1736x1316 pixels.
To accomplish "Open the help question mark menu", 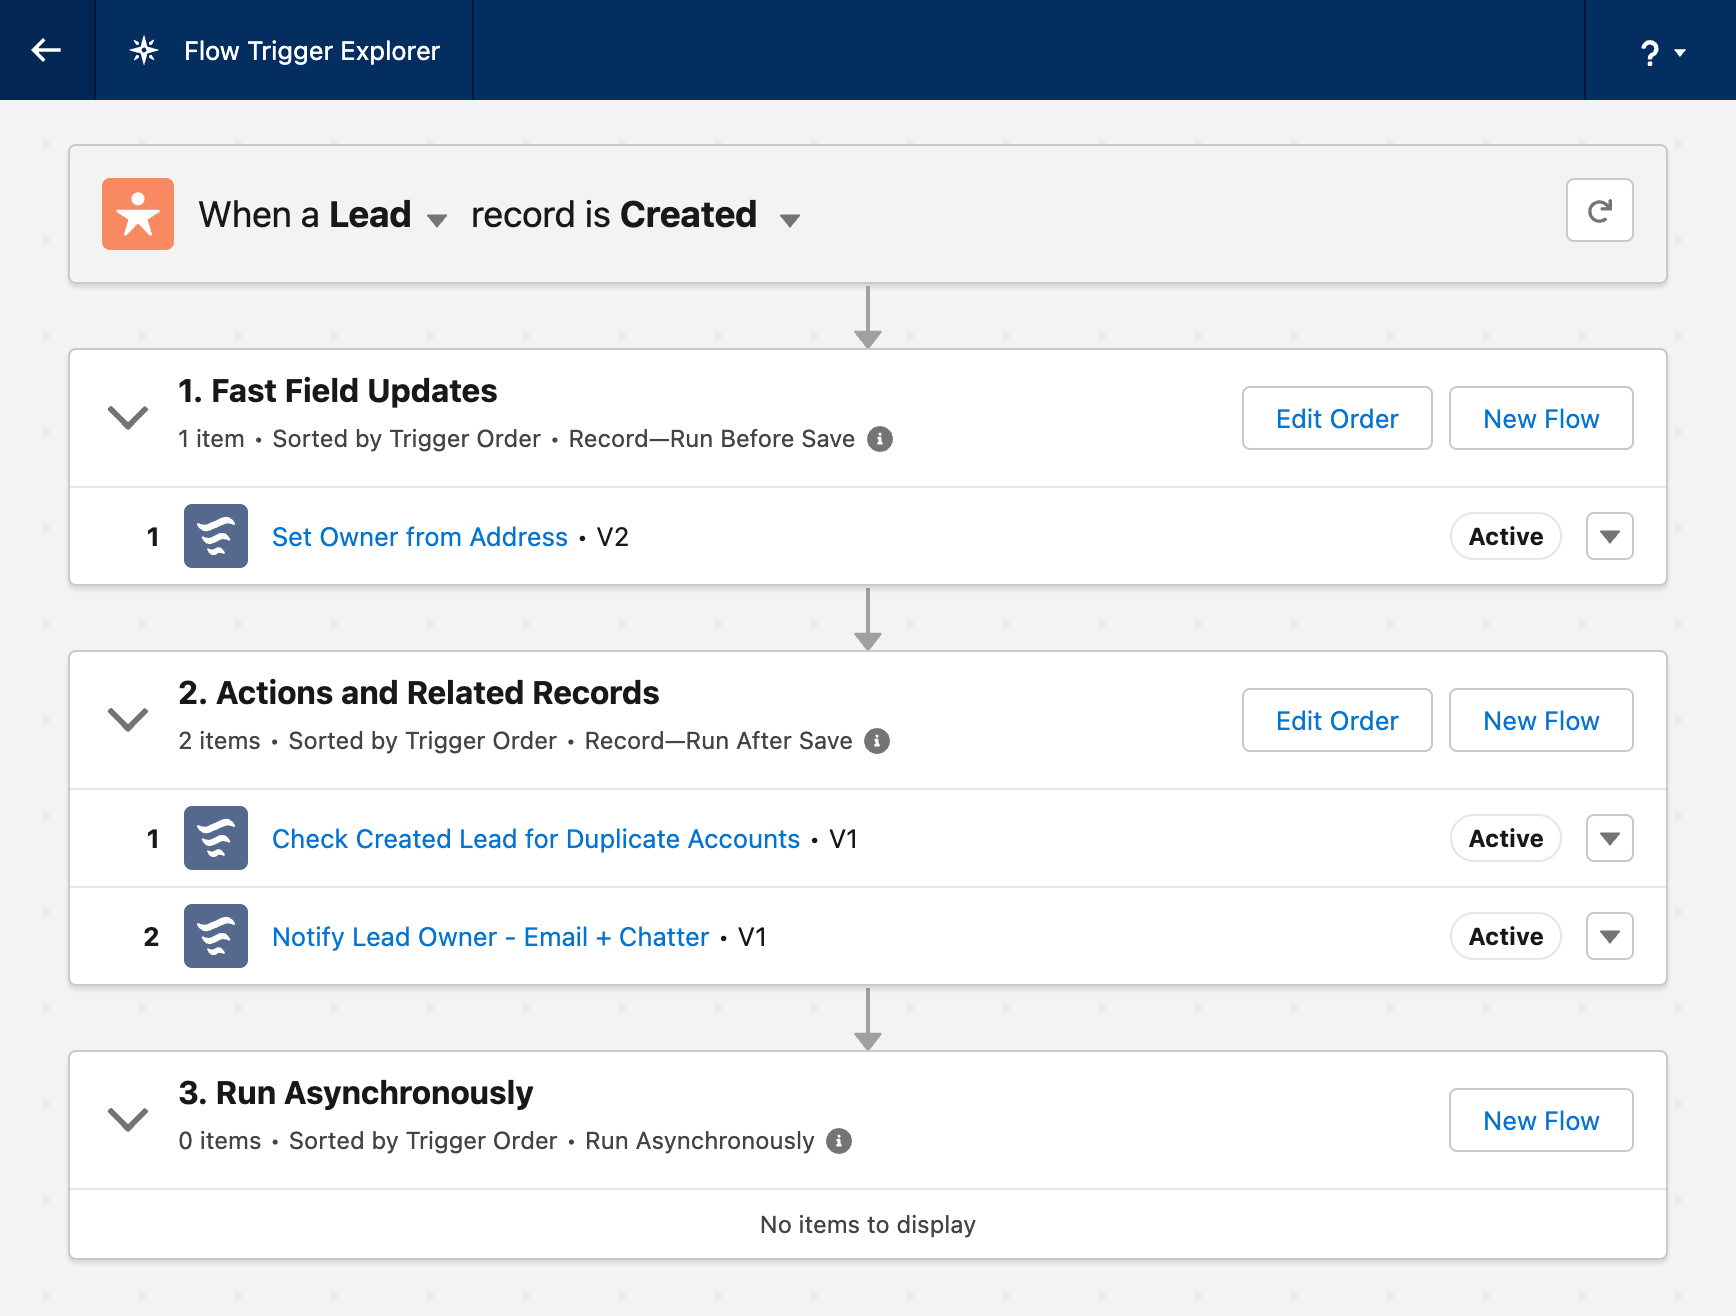I will tap(1661, 52).
